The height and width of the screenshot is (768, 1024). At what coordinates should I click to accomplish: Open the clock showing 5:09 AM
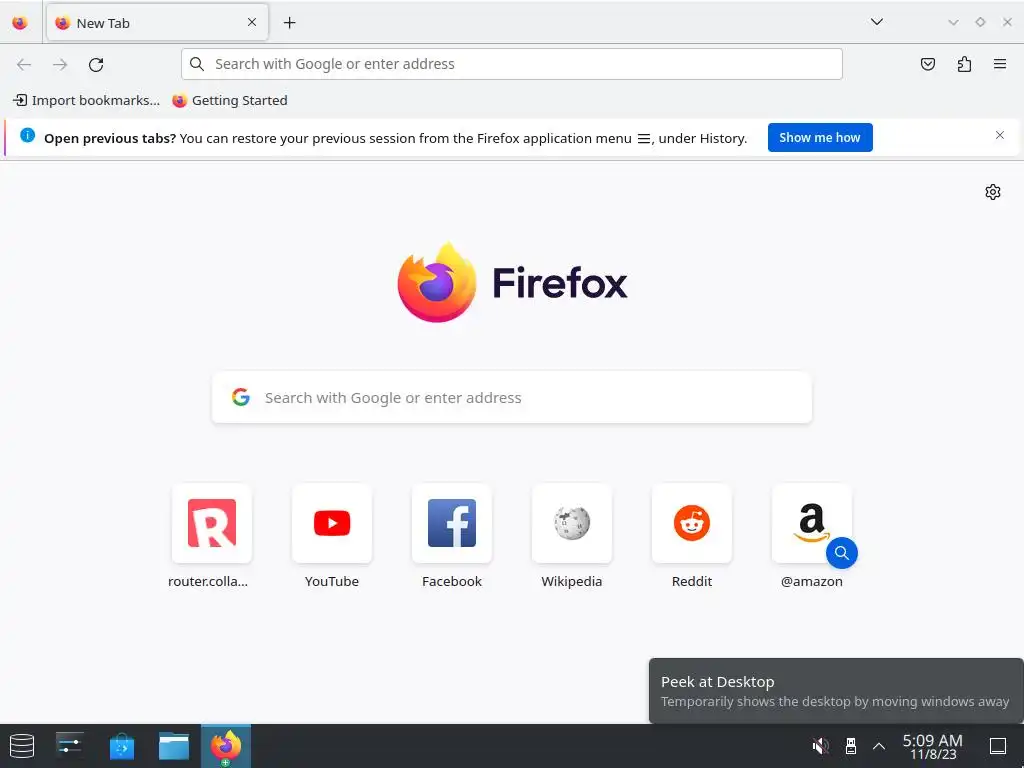coord(933,746)
